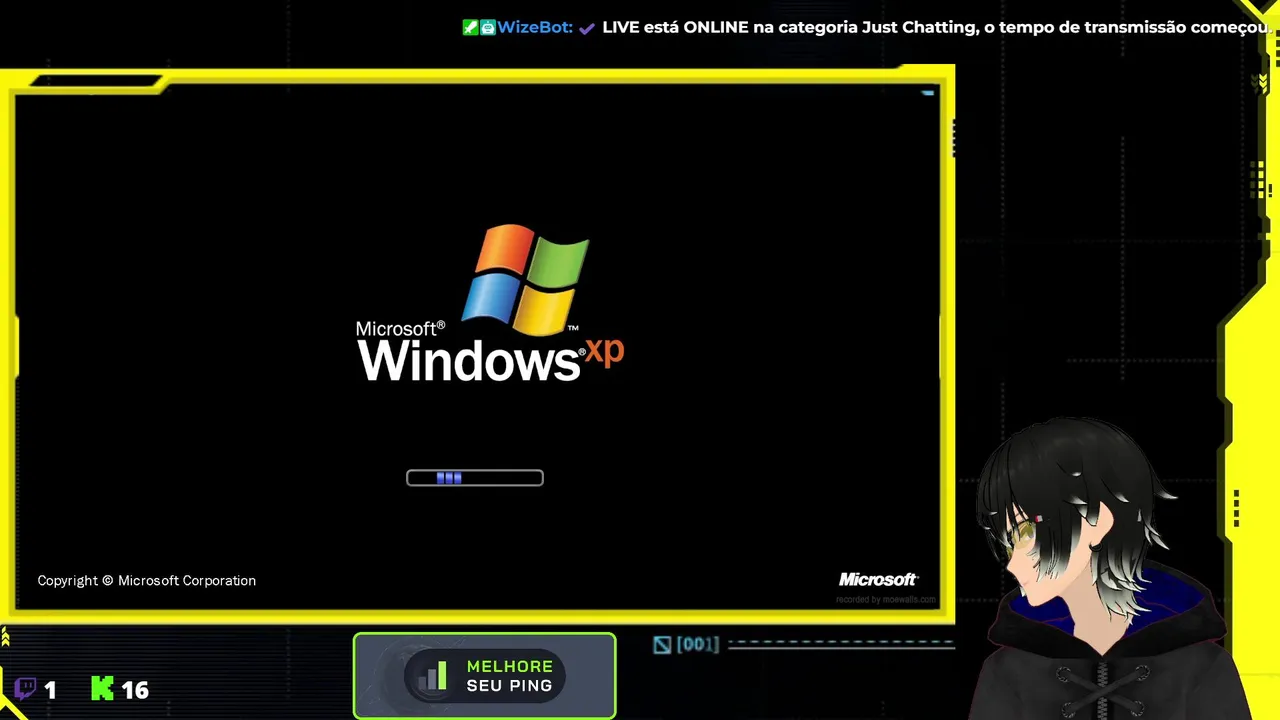1280x720 pixels.
Task: Click the WizeBot name in chat ticker
Action: click(x=535, y=27)
